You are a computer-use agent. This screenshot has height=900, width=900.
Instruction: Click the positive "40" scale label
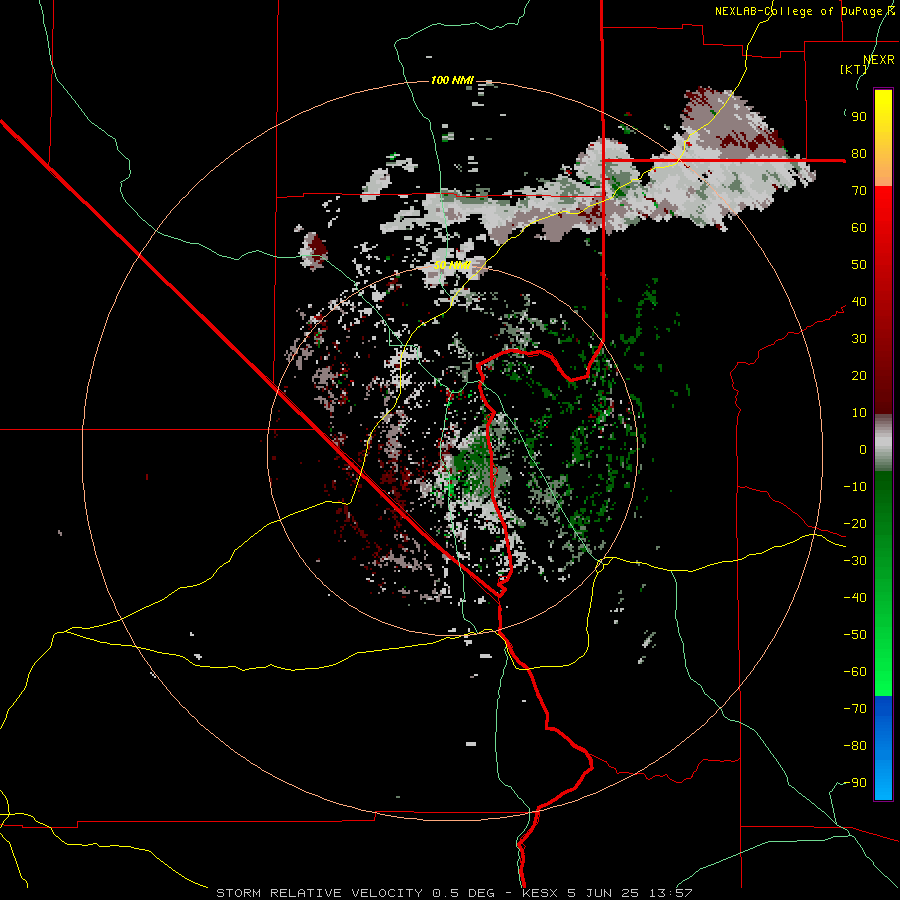click(859, 302)
